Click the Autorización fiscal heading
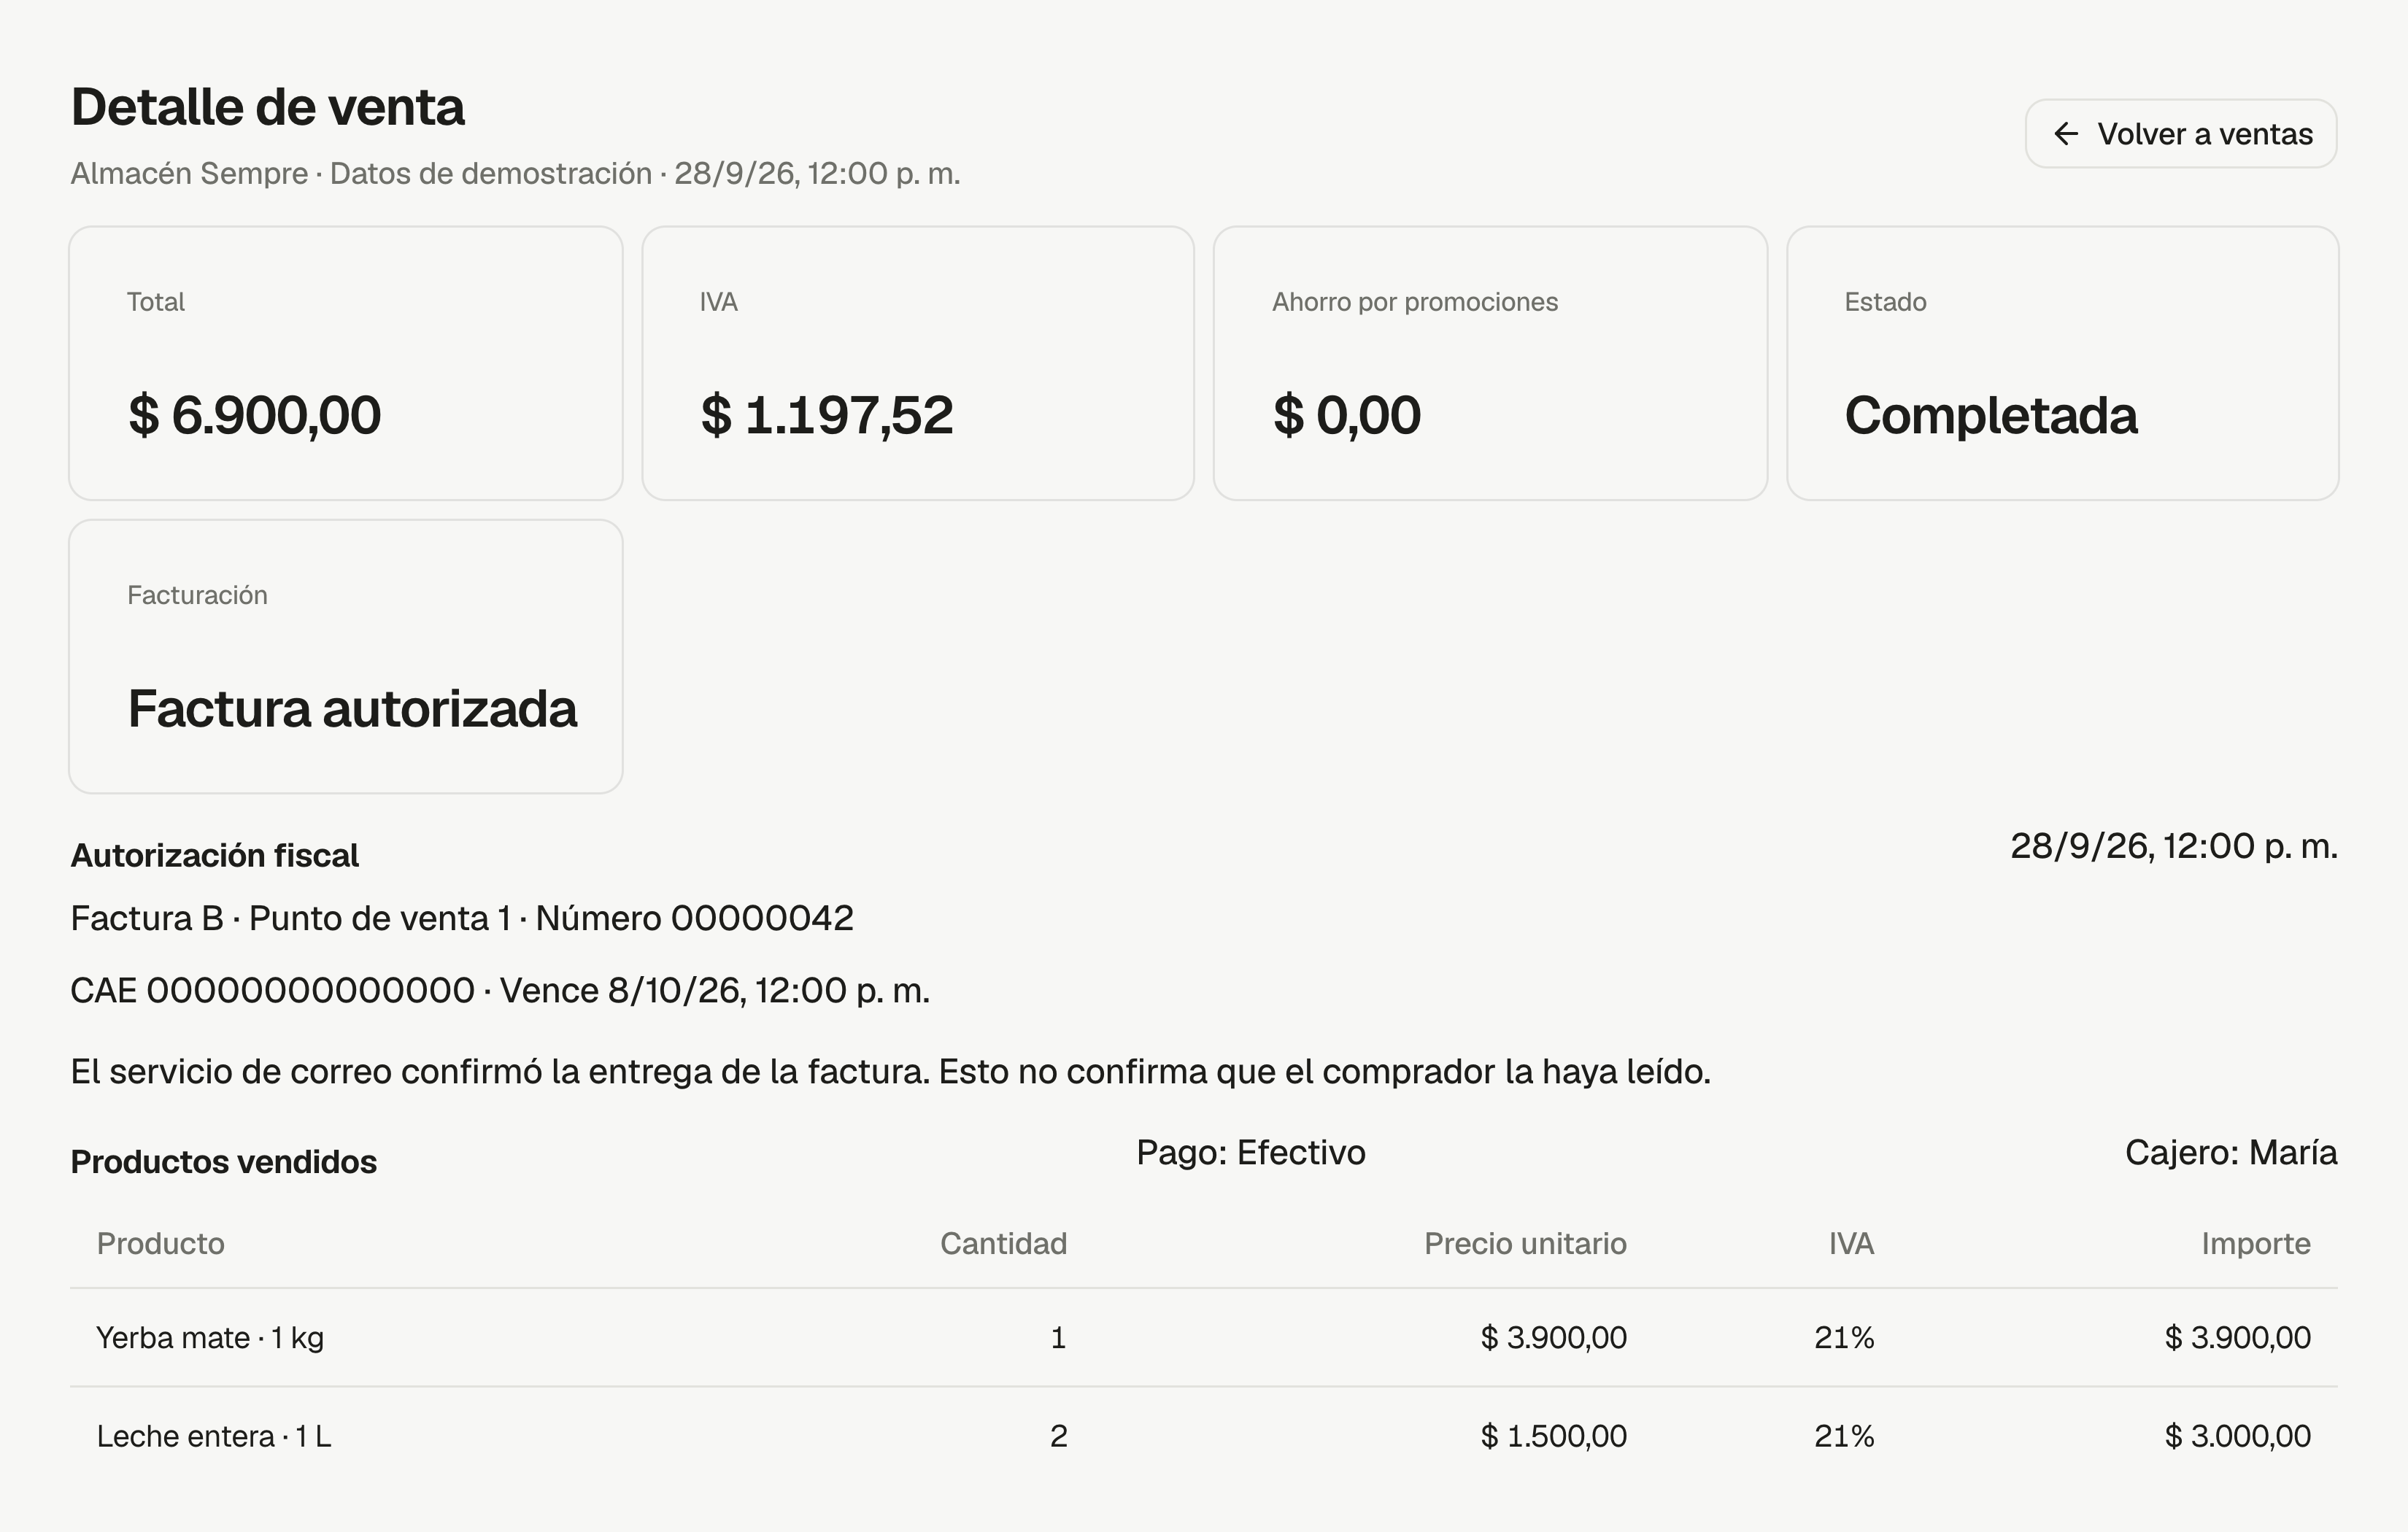2408x1532 pixels. tap(214, 856)
